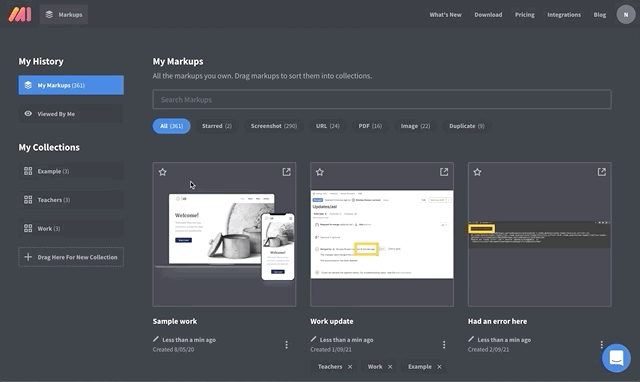Filter markups by PDF

pyautogui.click(x=370, y=126)
